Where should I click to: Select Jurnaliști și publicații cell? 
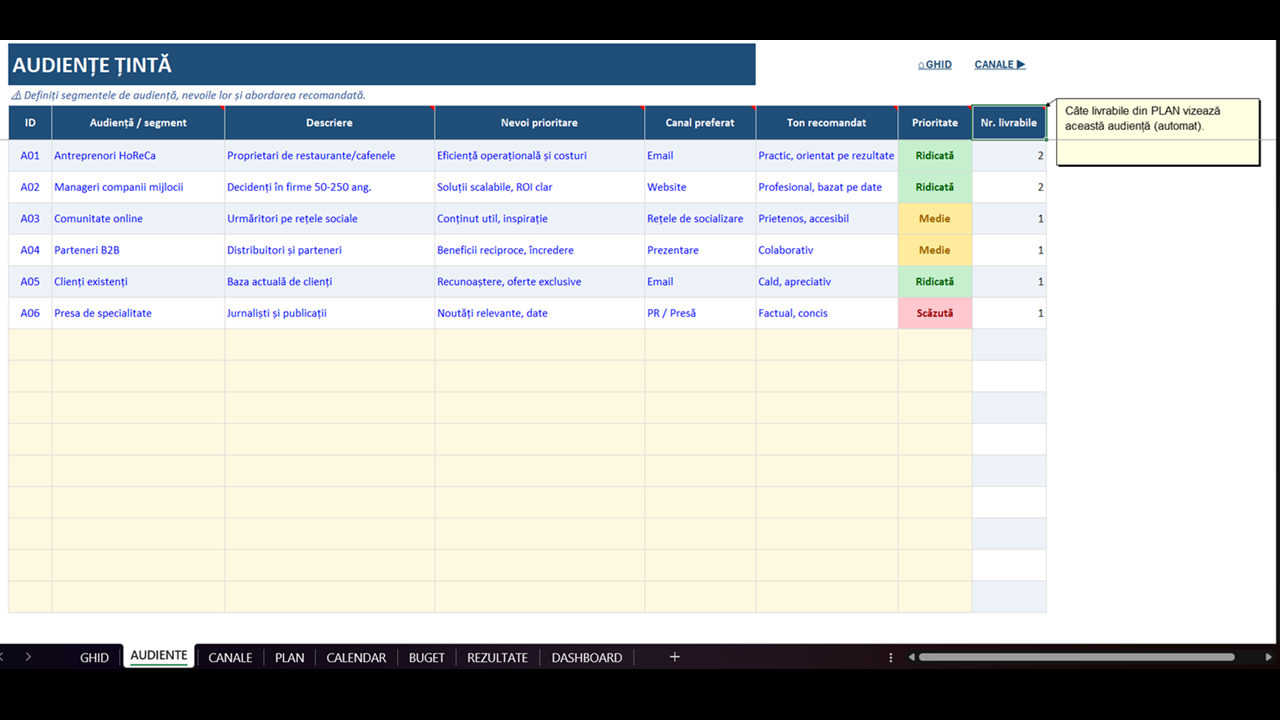(330, 313)
